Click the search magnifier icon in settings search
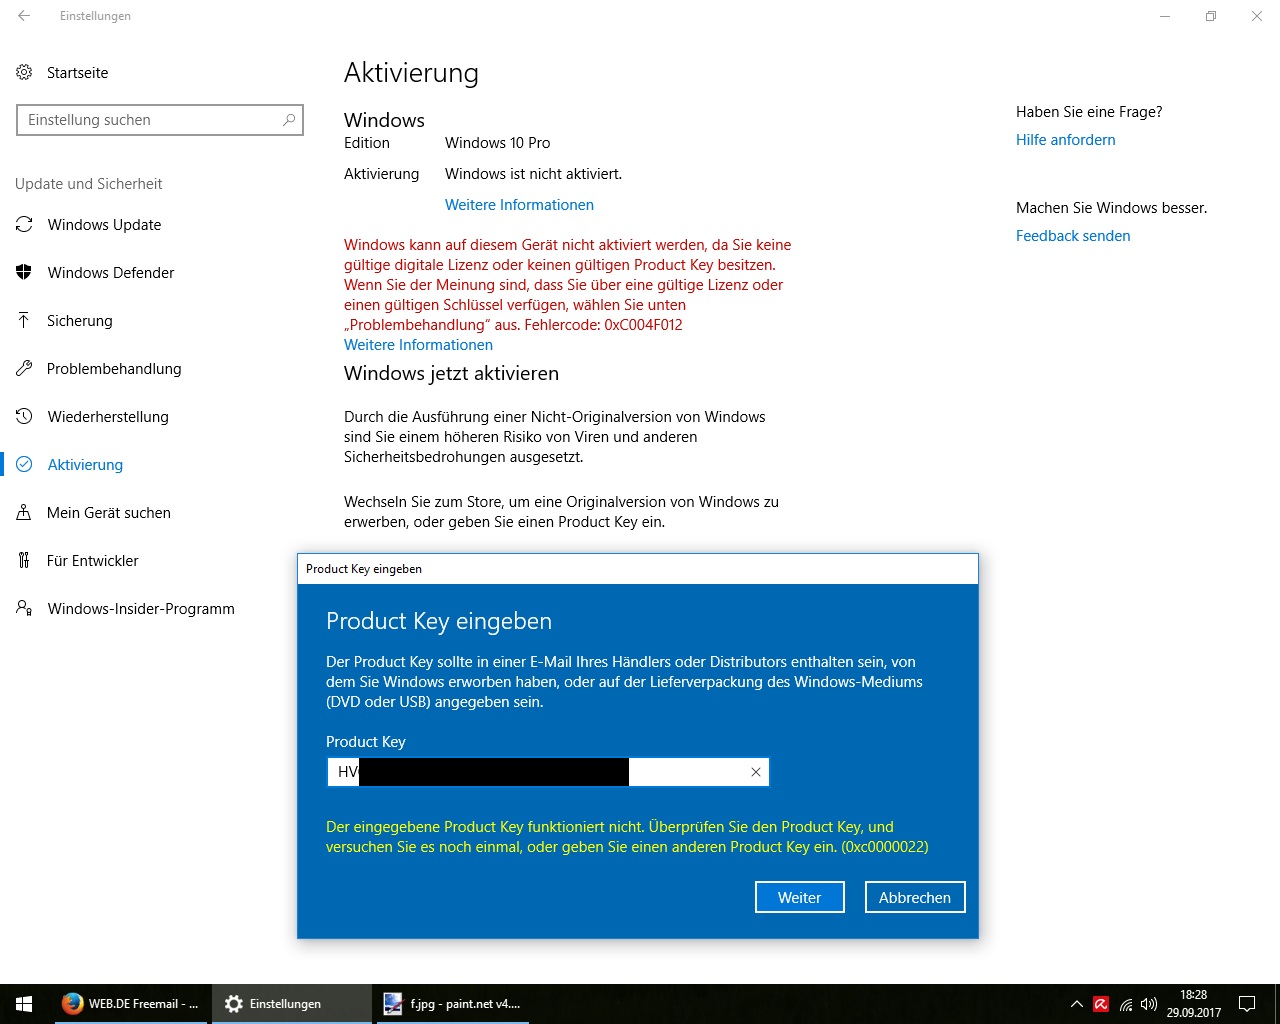 pos(289,120)
